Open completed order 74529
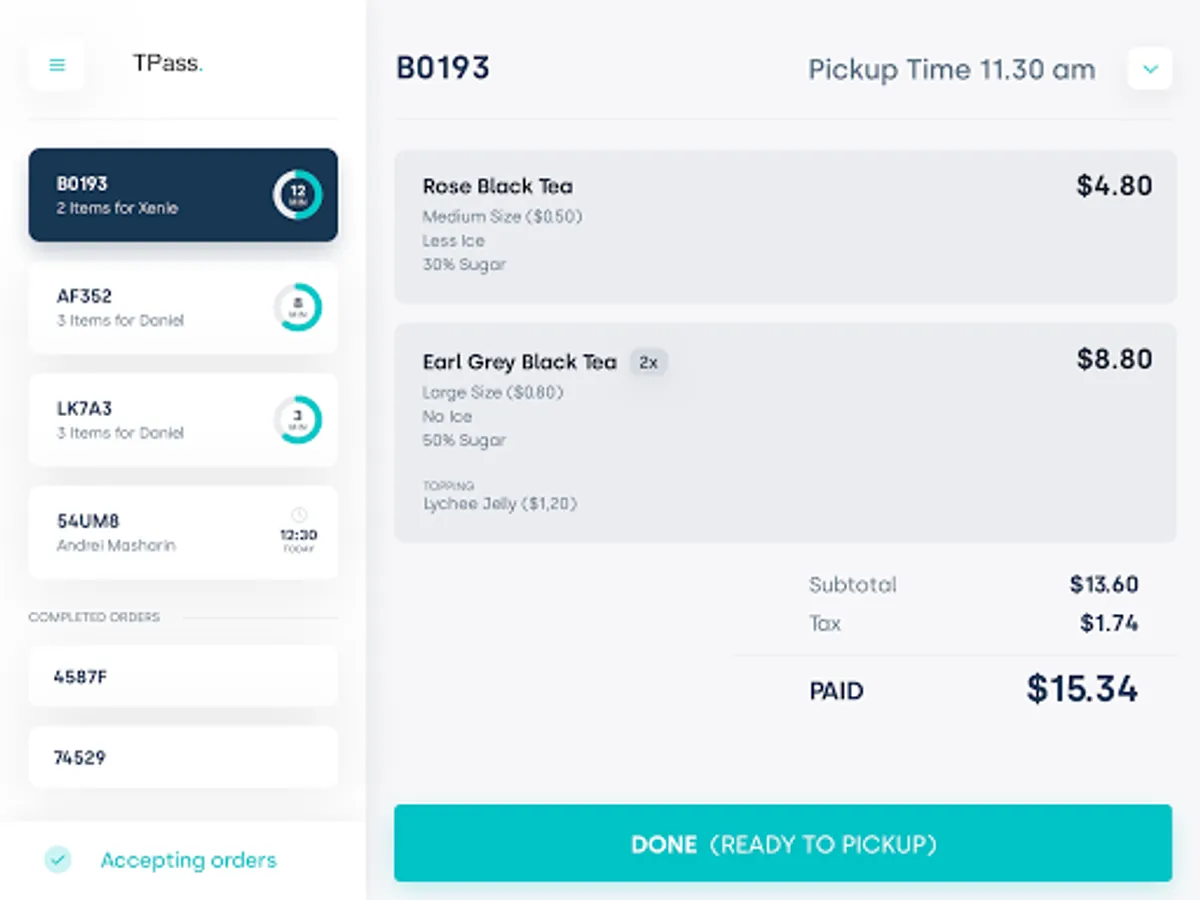Screen dimensions: 1200x900 pyautogui.click(x=183, y=757)
